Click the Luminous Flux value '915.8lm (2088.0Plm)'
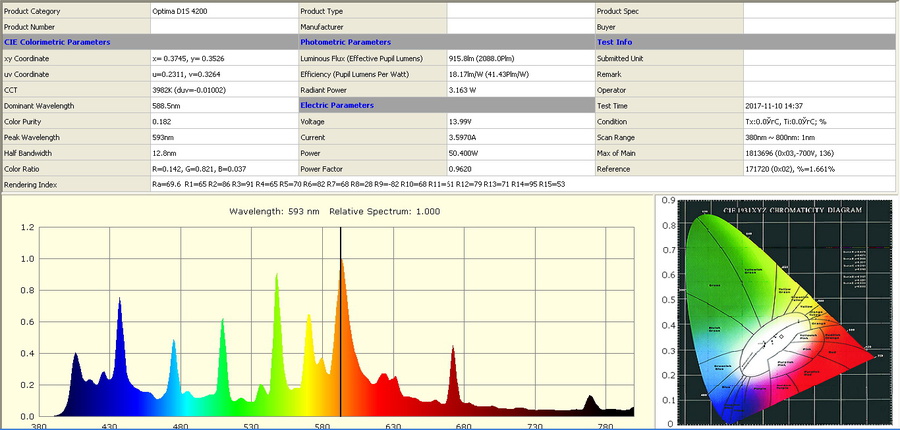The height and width of the screenshot is (430, 900). (480, 59)
